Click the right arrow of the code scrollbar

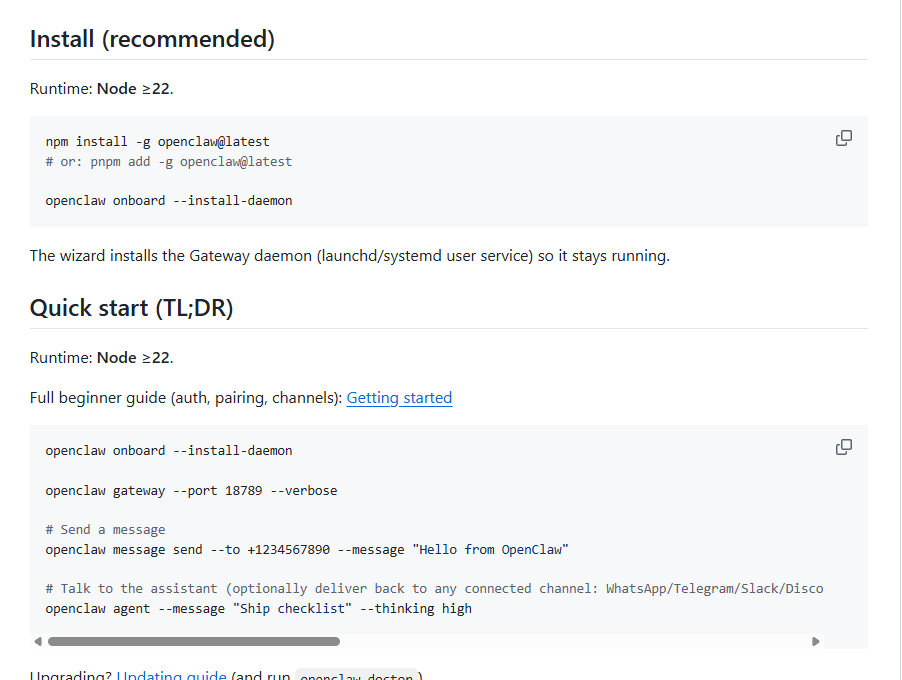tap(816, 641)
